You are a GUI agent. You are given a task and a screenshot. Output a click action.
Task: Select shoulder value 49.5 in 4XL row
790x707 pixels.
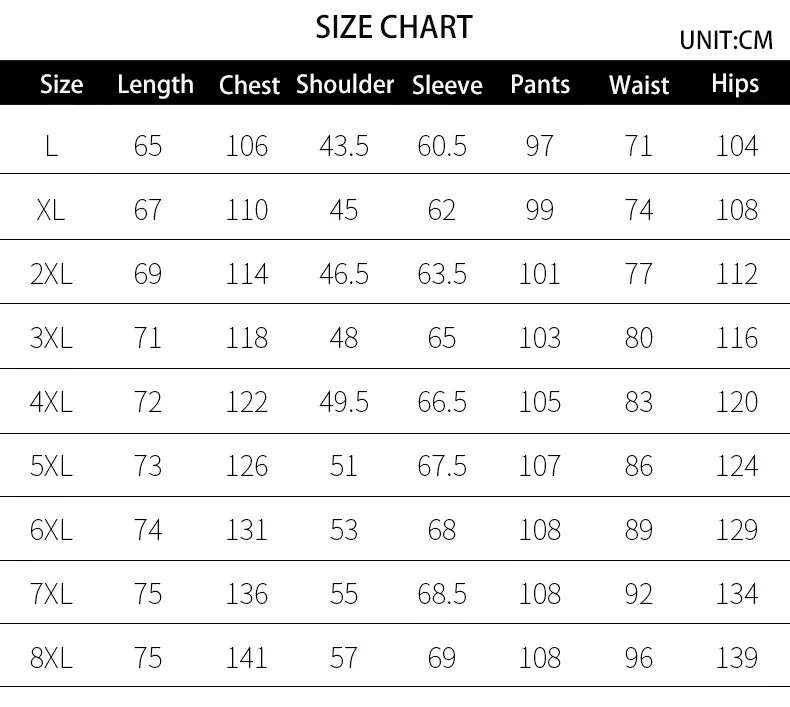pos(344,402)
